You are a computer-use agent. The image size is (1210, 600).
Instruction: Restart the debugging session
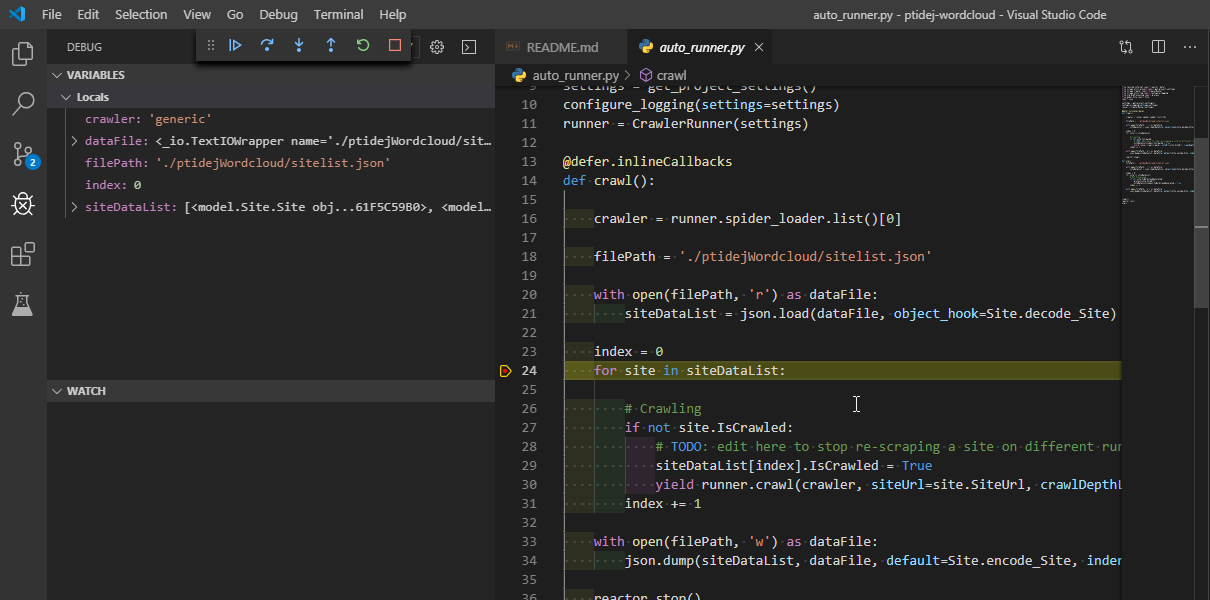(363, 45)
